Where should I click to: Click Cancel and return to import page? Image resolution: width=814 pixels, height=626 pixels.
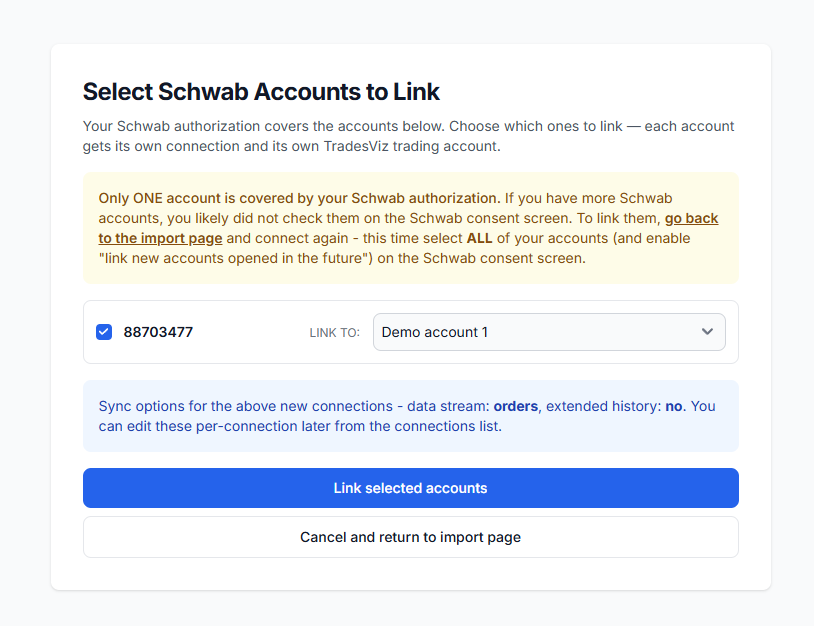click(x=411, y=537)
